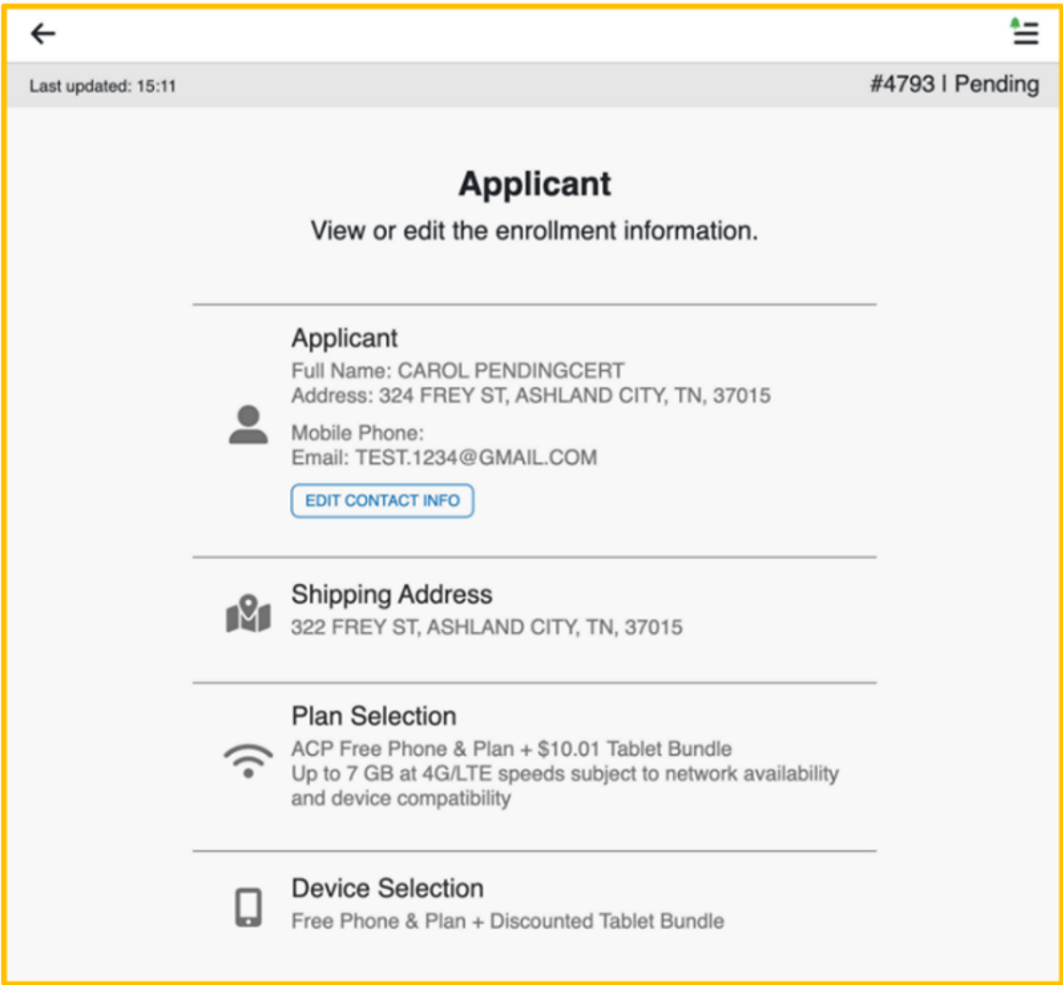Image resolution: width=1063 pixels, height=985 pixels.
Task: Click 'Free Phone & Plan + Discounted Tablet Bundle'
Action: (x=507, y=921)
